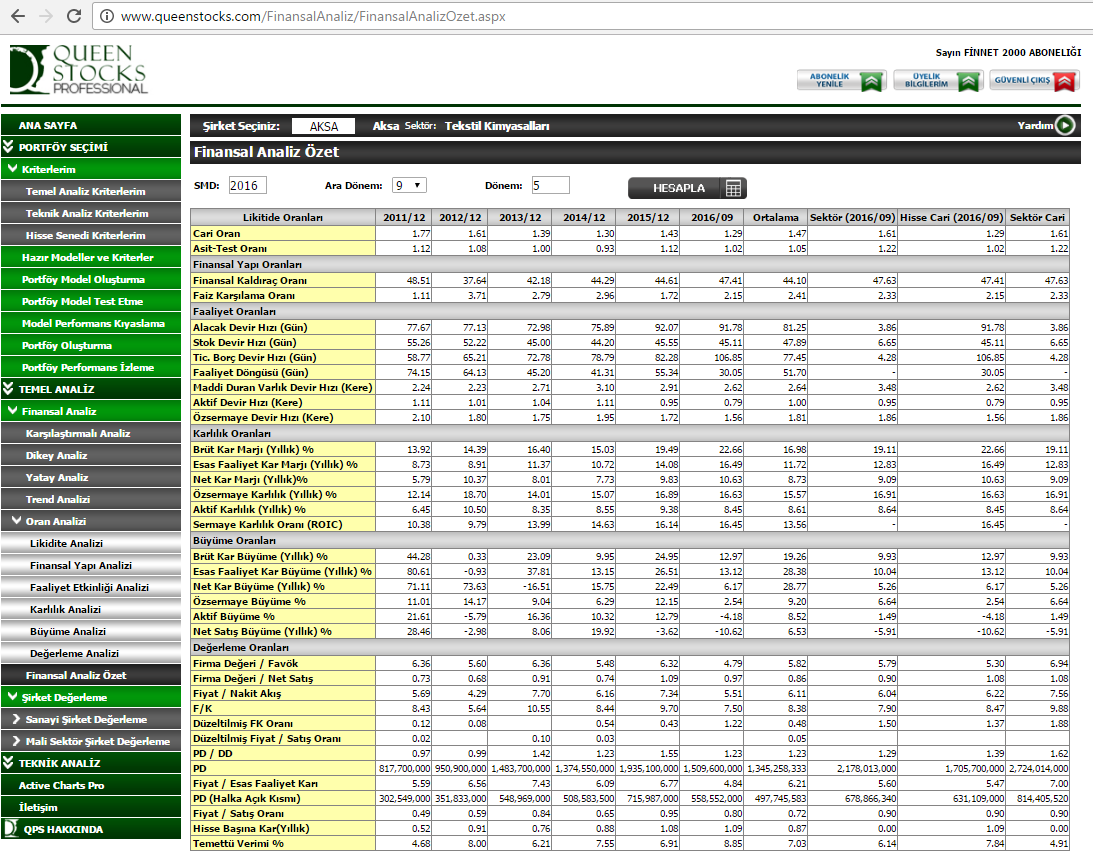This screenshot has width=1093, height=862.
Task: Click the HESAPLA button
Action: point(687,188)
